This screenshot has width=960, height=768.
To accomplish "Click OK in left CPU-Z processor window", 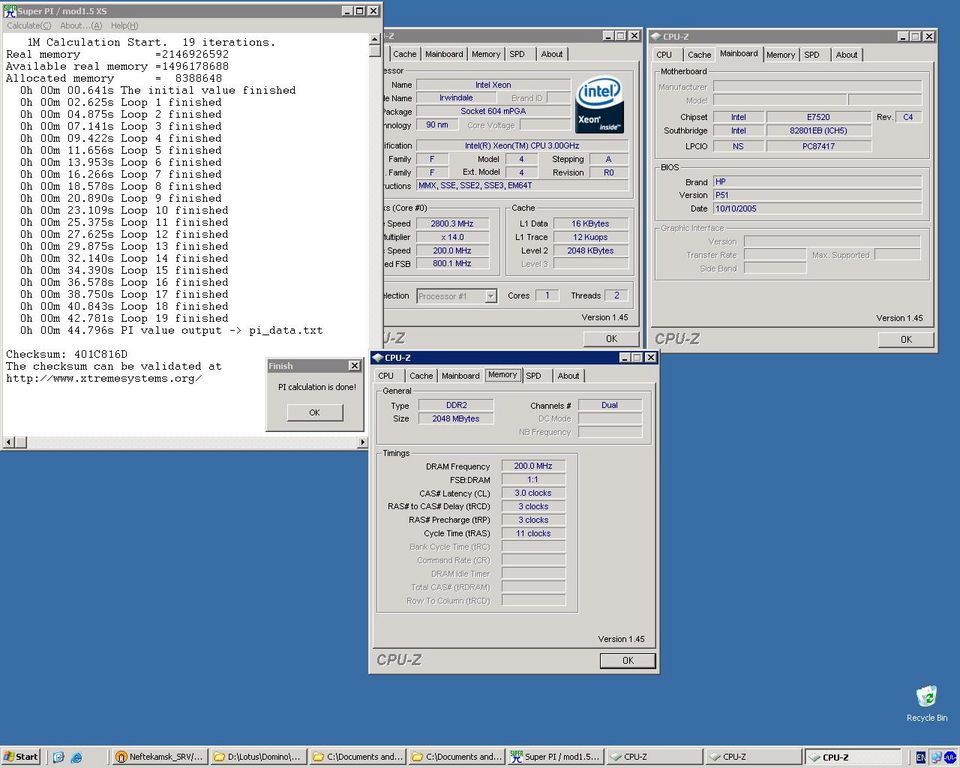I will tap(611, 339).
